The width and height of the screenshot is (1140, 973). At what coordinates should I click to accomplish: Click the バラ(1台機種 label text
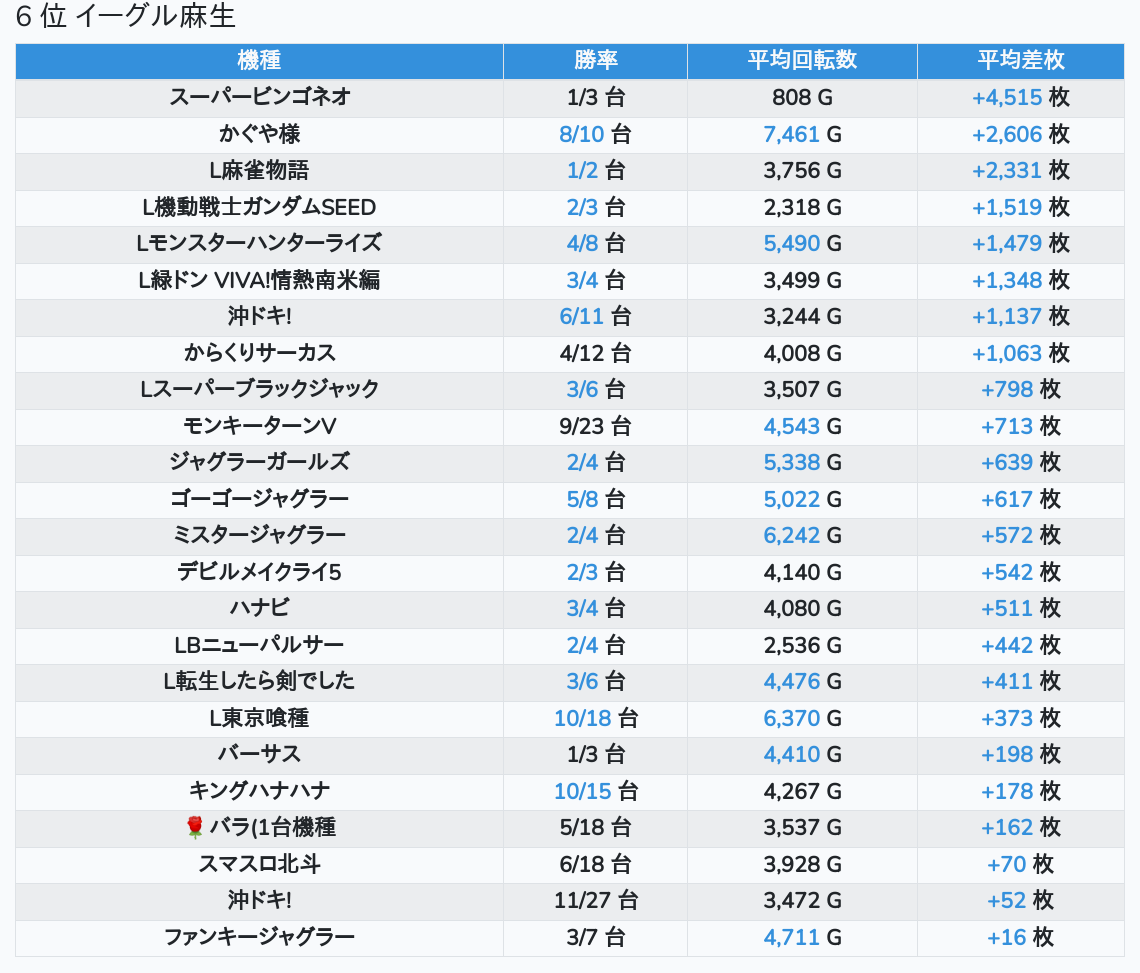[273, 828]
